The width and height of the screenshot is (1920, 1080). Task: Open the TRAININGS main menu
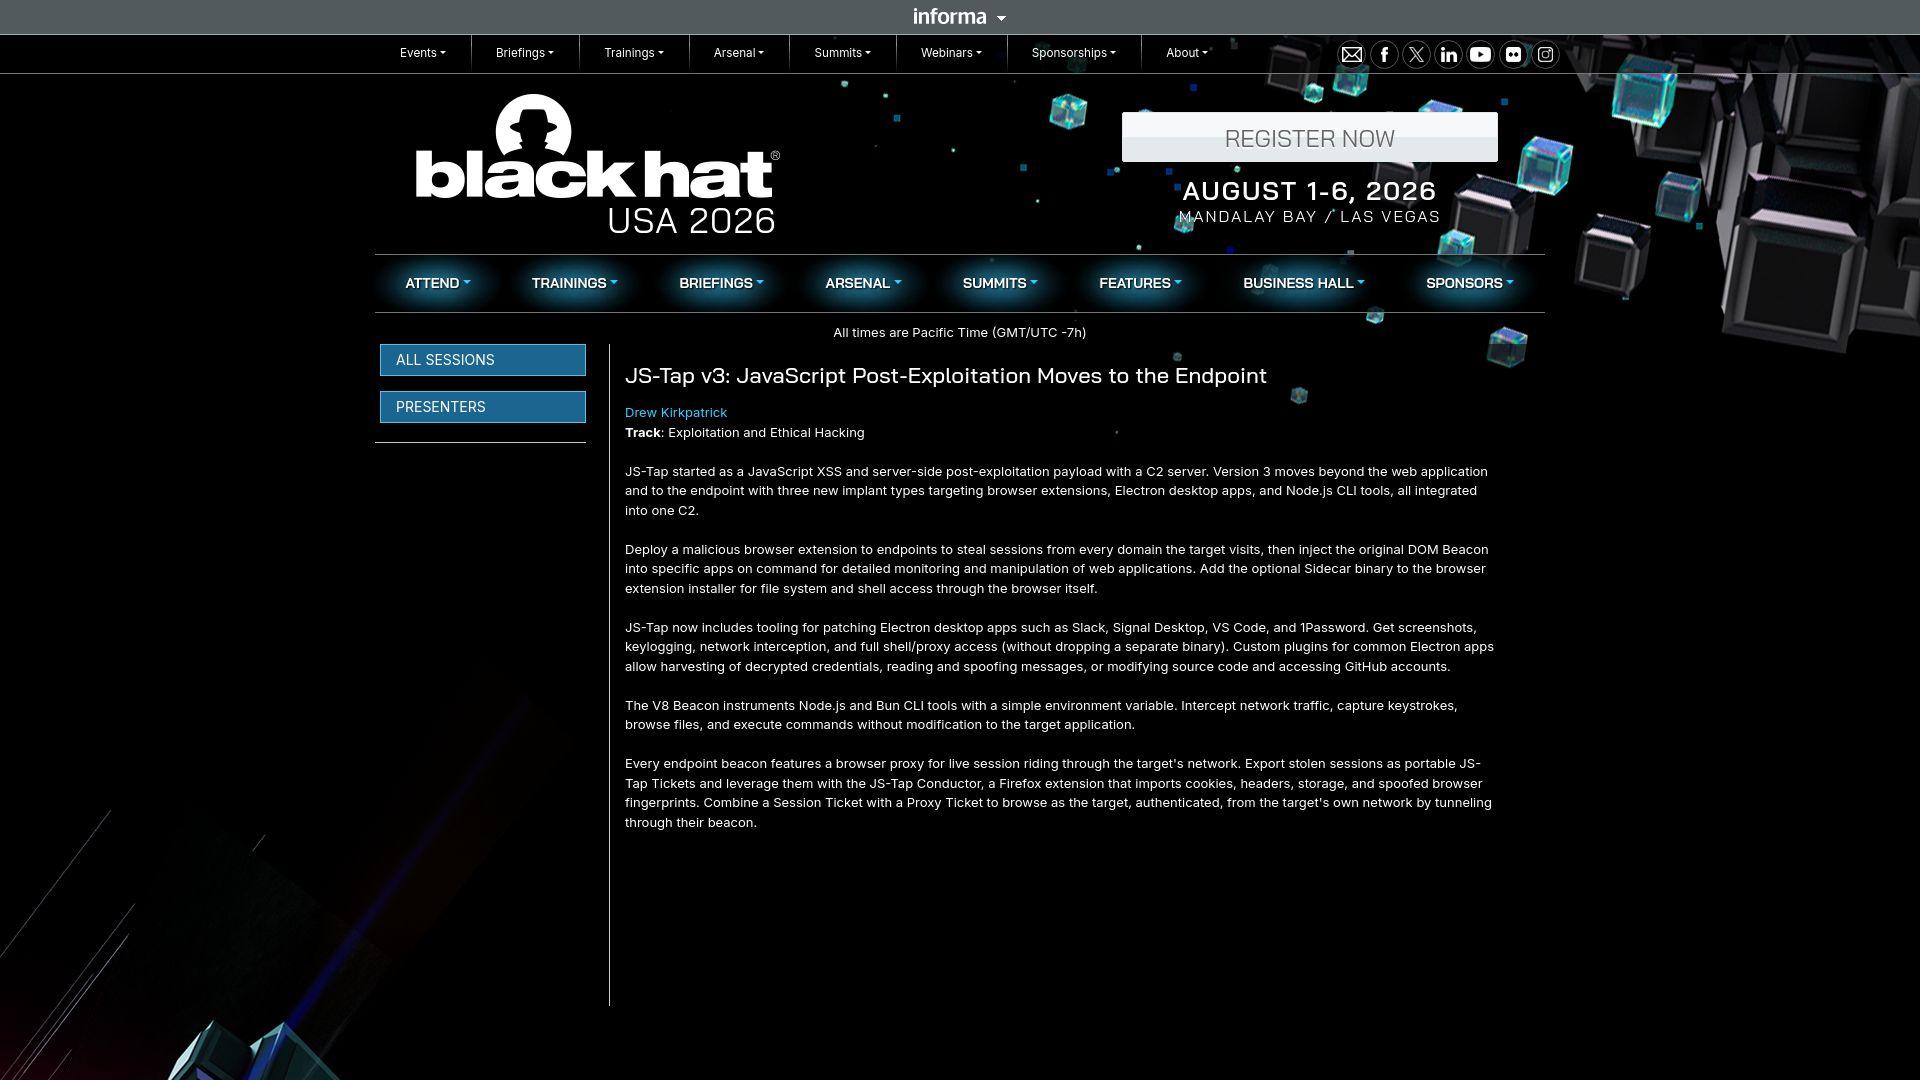[x=575, y=284]
